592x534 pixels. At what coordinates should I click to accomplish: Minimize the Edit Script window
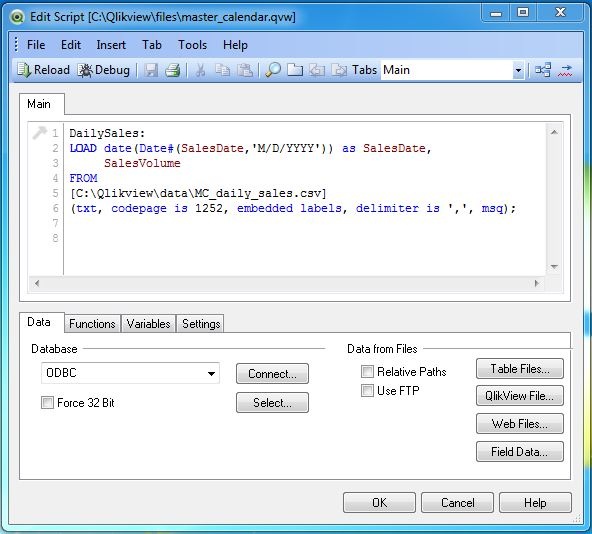coord(496,14)
